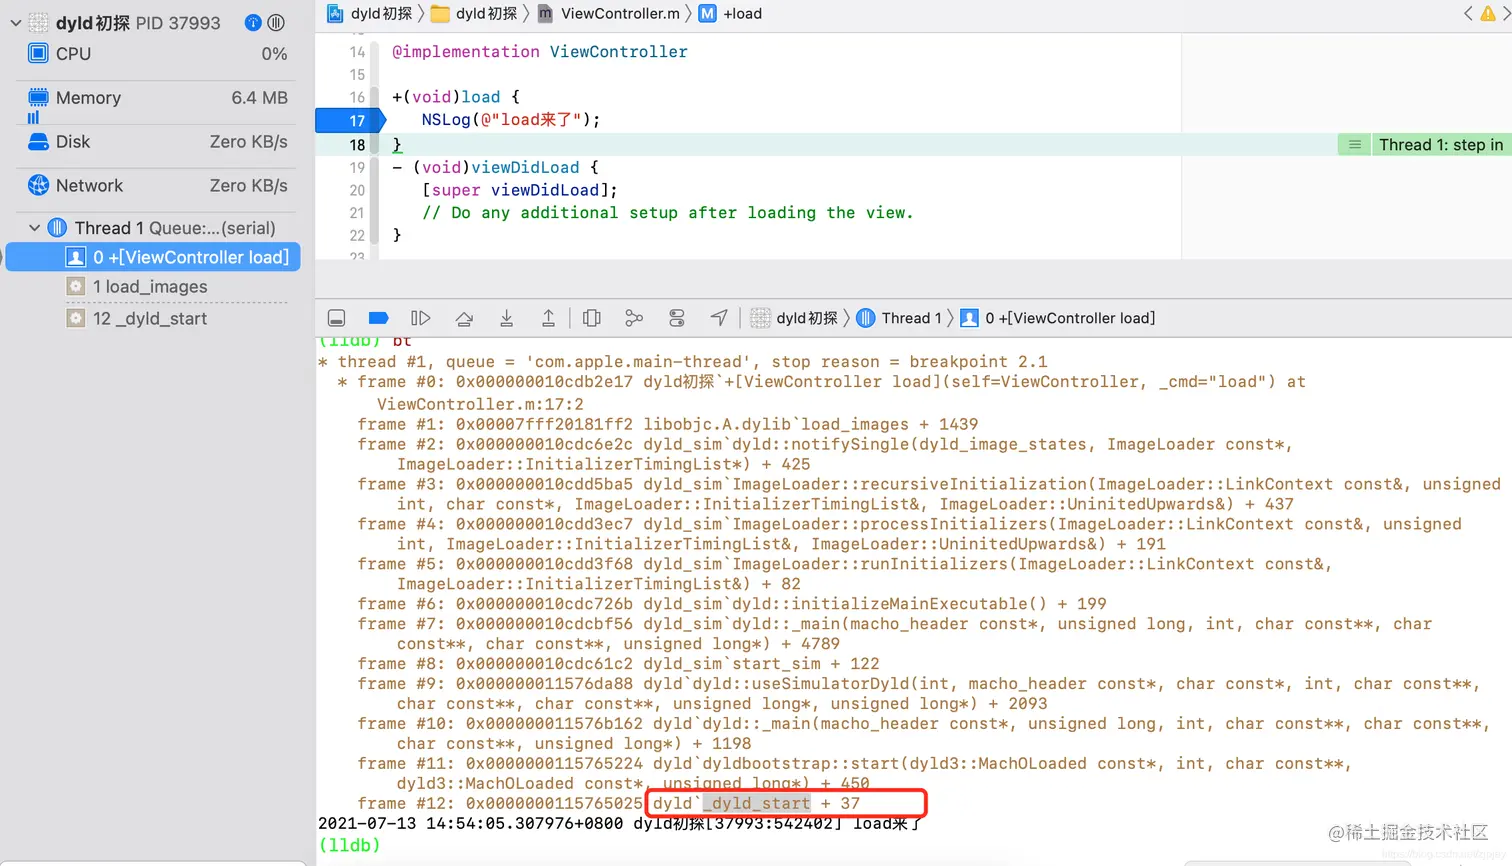The width and height of the screenshot is (1512, 866).
Task: Click dyld初探 project in jump bar
Action: click(x=370, y=13)
